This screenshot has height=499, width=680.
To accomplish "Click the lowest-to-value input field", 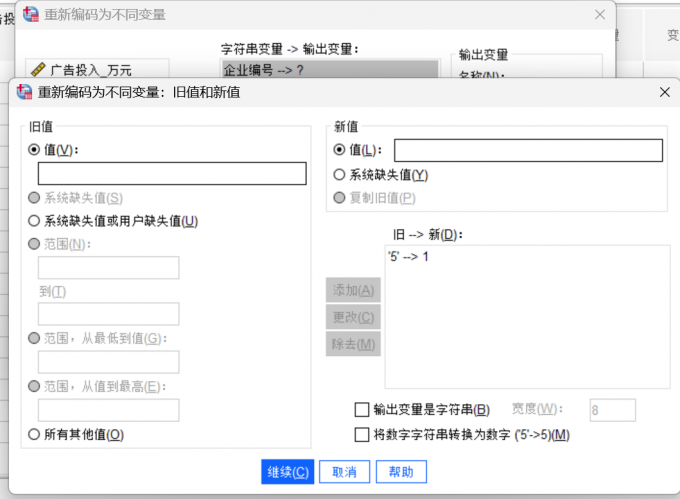I will pos(108,362).
